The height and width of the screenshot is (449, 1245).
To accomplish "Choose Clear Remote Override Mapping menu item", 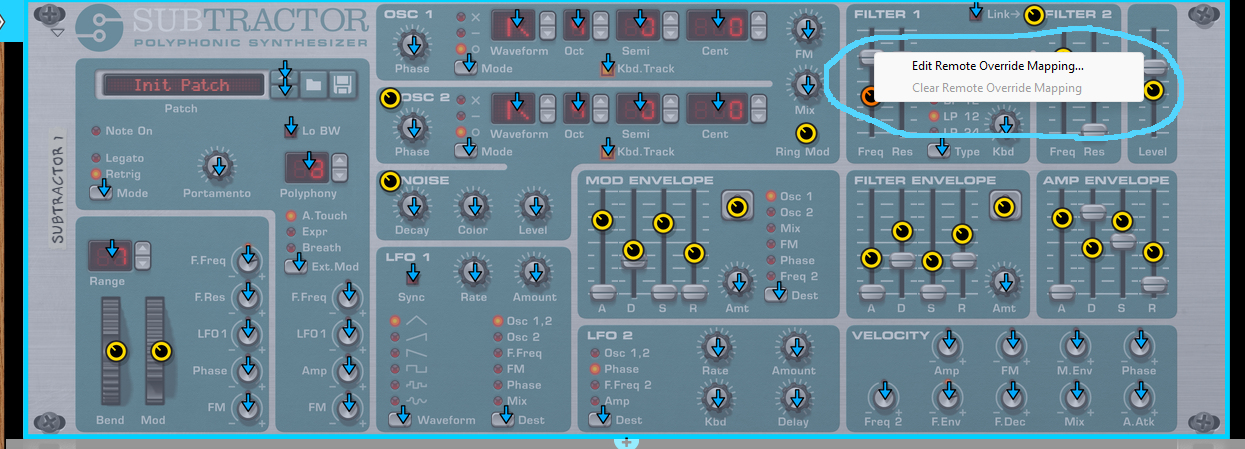I will pos(997,88).
